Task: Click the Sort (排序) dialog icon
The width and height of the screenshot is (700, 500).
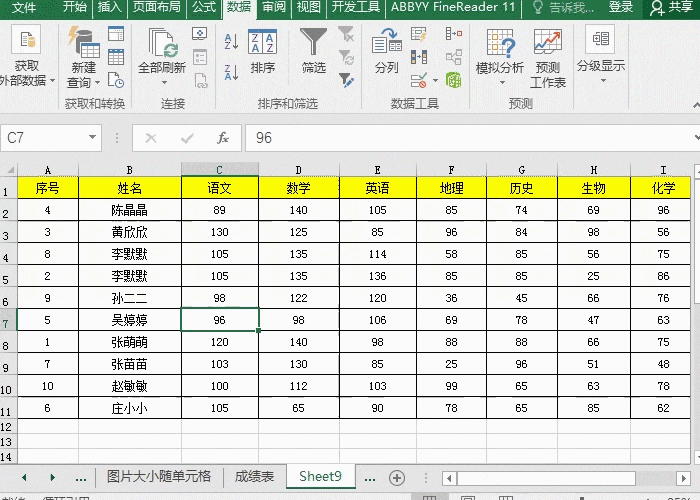Action: 262,44
